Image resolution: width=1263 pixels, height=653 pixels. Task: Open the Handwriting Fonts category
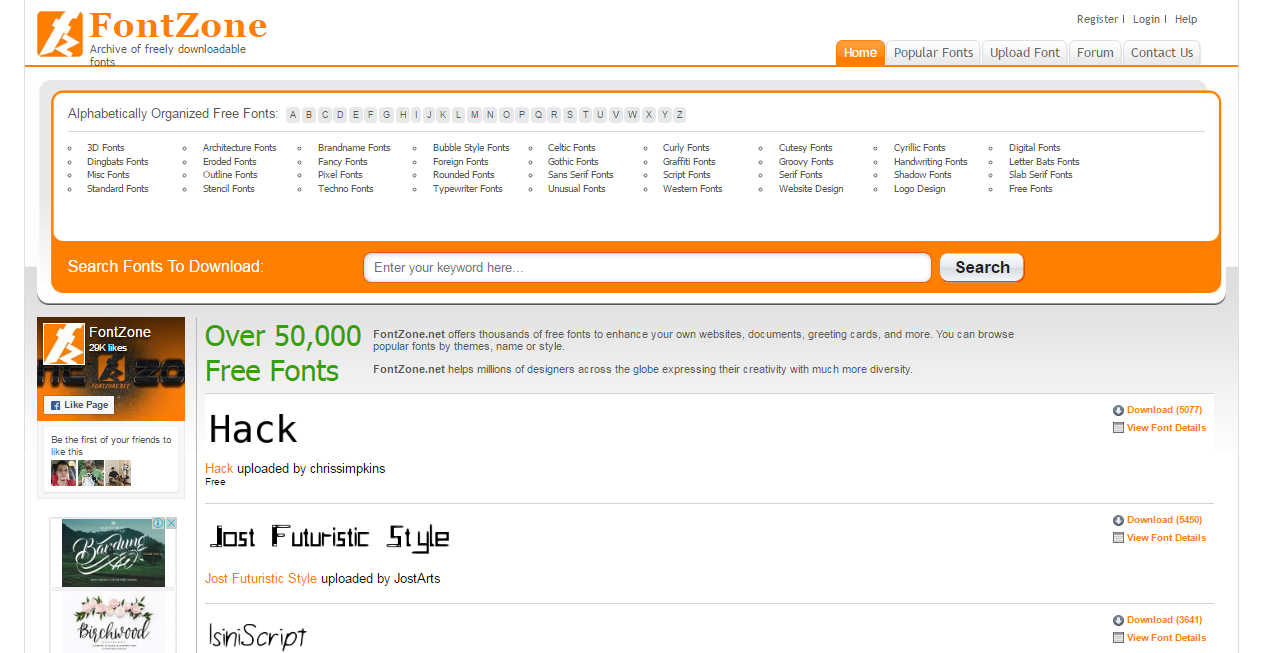tap(931, 162)
